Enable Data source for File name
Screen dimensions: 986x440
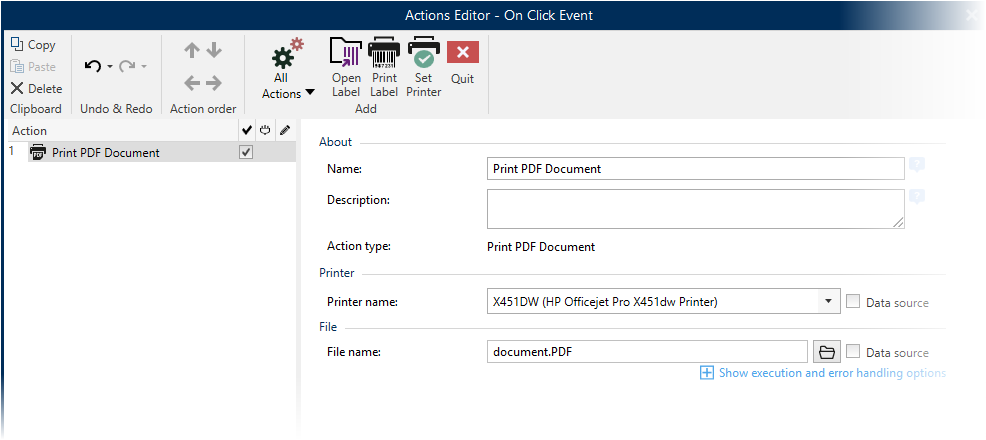click(853, 352)
